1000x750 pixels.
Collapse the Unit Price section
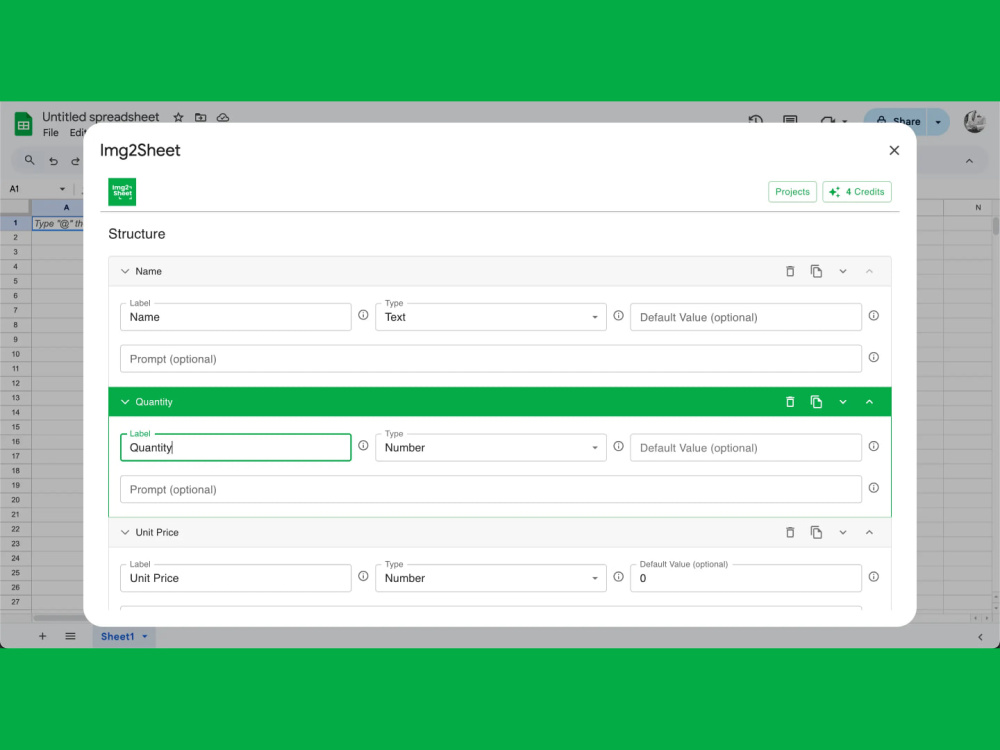pos(125,533)
